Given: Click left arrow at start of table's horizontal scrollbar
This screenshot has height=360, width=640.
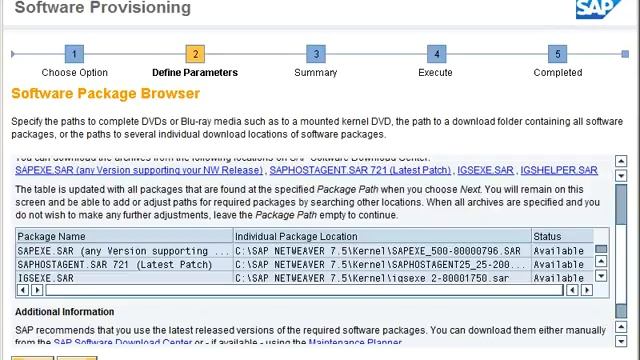Looking at the screenshot, I should pyautogui.click(x=23, y=290).
